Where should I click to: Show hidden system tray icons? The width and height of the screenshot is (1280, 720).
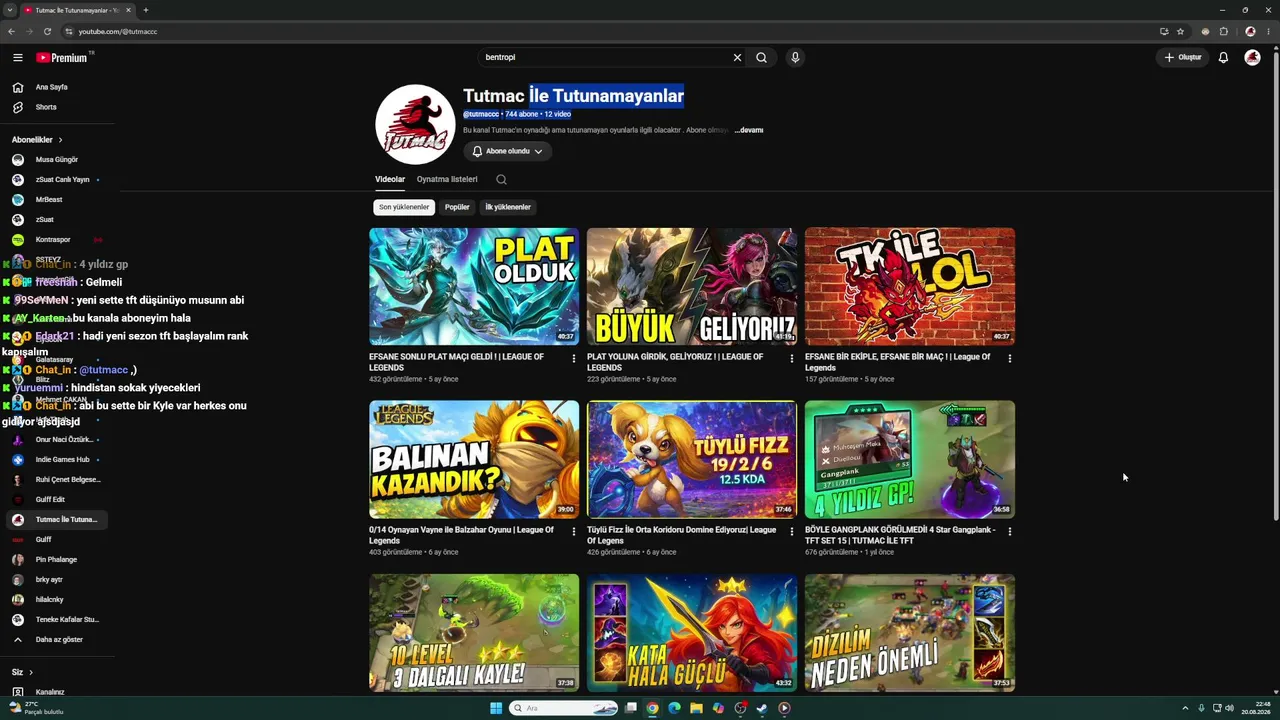tap(1185, 708)
